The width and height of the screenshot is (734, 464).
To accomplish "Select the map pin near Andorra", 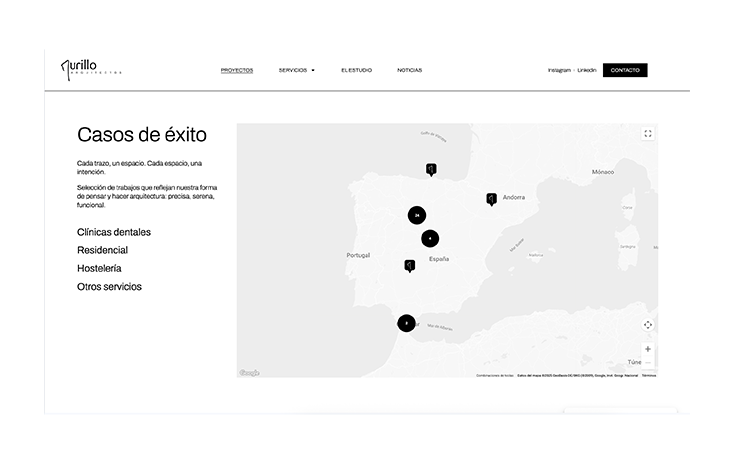I will [491, 199].
